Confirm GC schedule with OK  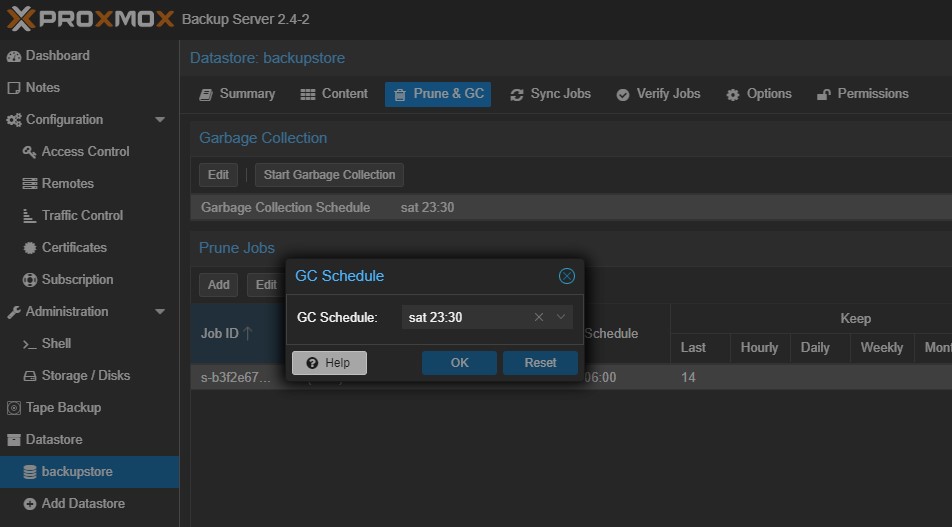[459, 363]
